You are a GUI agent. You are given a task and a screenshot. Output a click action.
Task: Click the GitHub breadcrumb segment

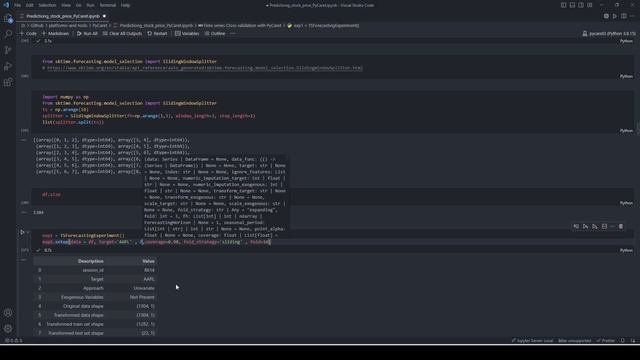[x=37, y=25]
